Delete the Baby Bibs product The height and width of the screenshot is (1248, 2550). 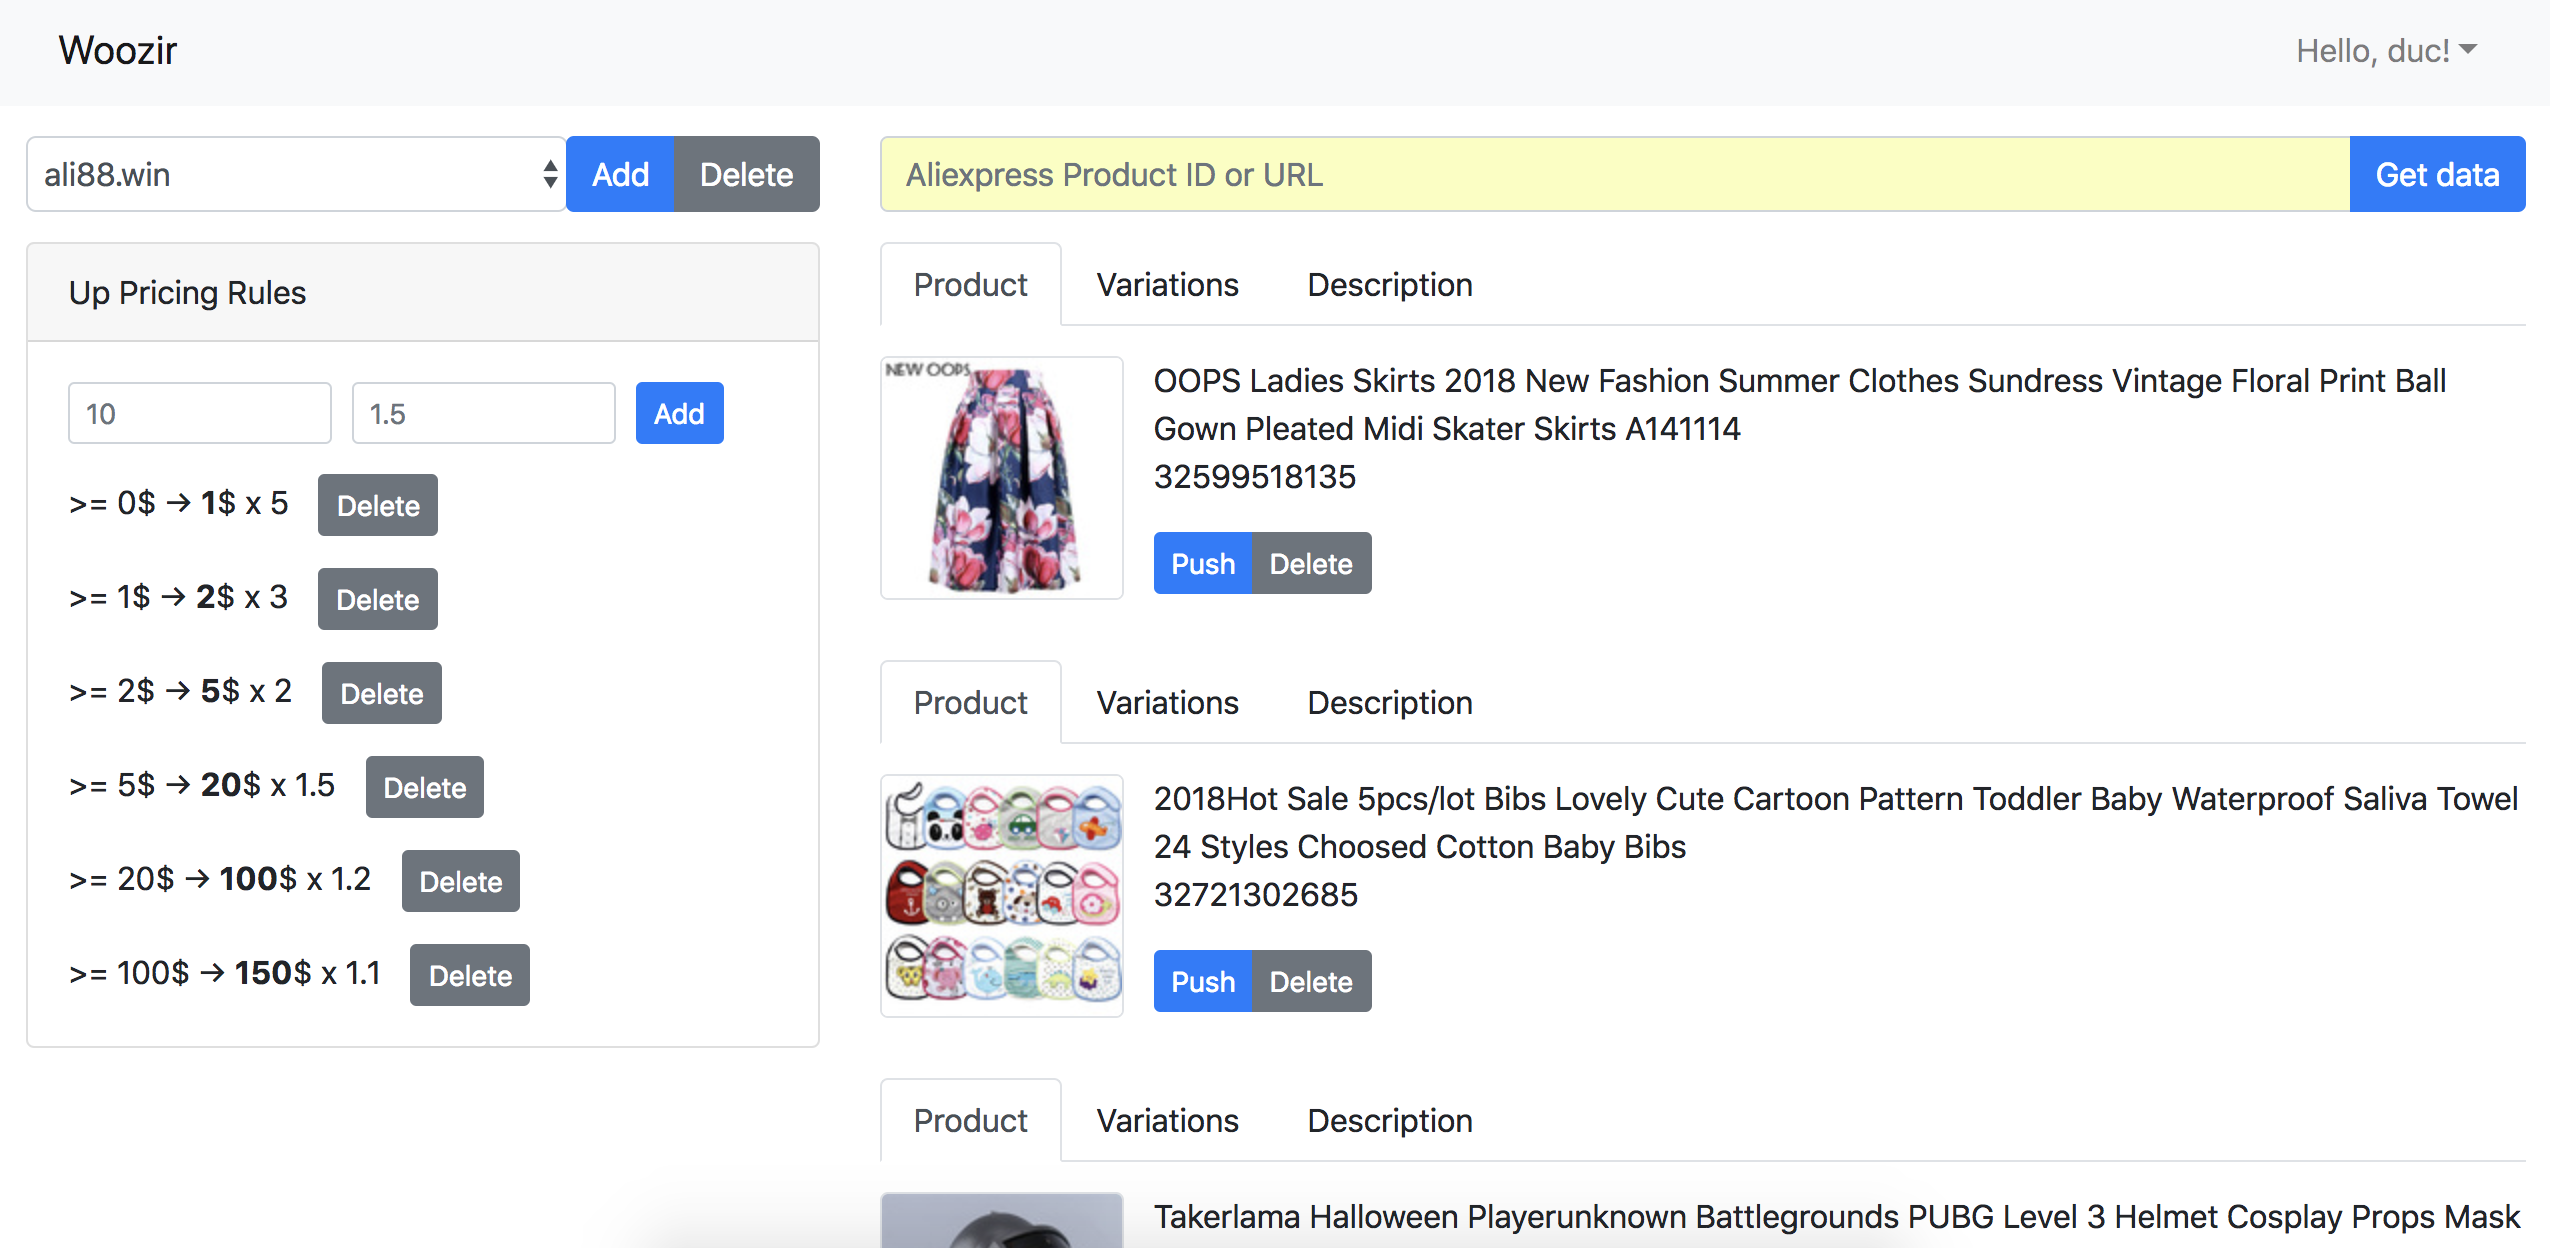(1311, 981)
